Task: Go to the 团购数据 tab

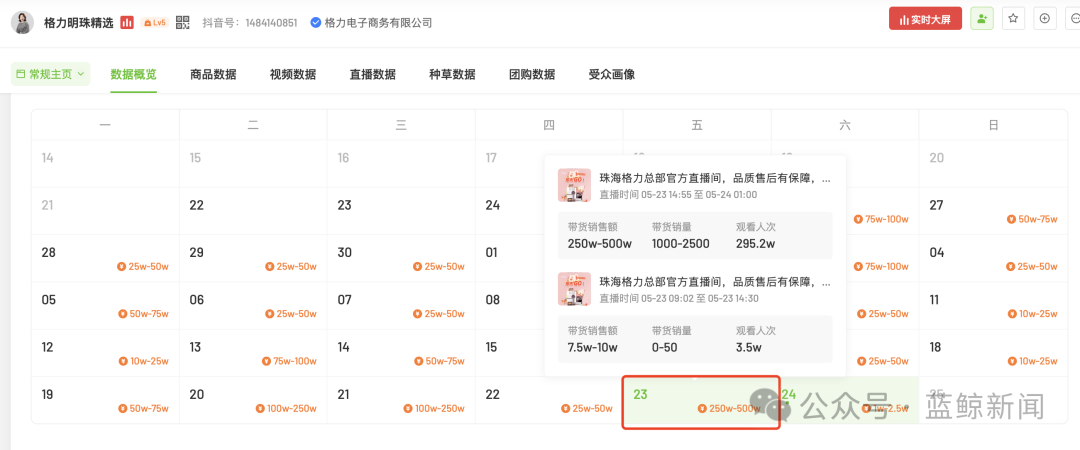Action: coord(532,74)
